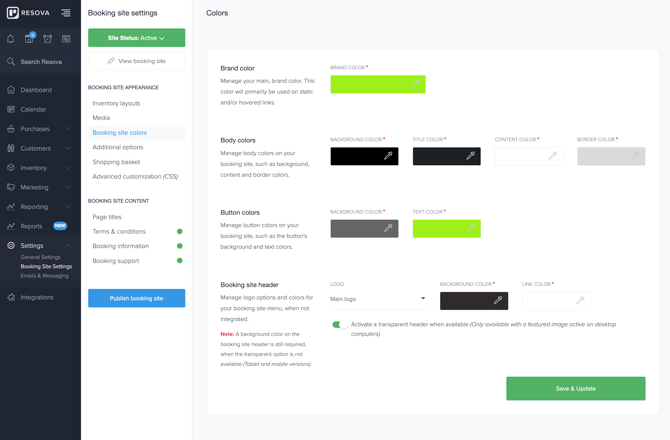Click the dark header background color swatch
Screen dimensions: 670x440
pyautogui.click(x=474, y=301)
